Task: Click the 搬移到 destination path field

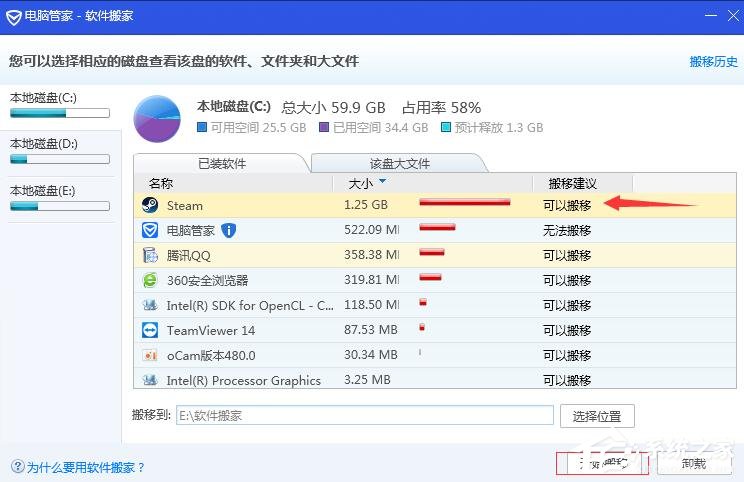Action: pyautogui.click(x=364, y=415)
